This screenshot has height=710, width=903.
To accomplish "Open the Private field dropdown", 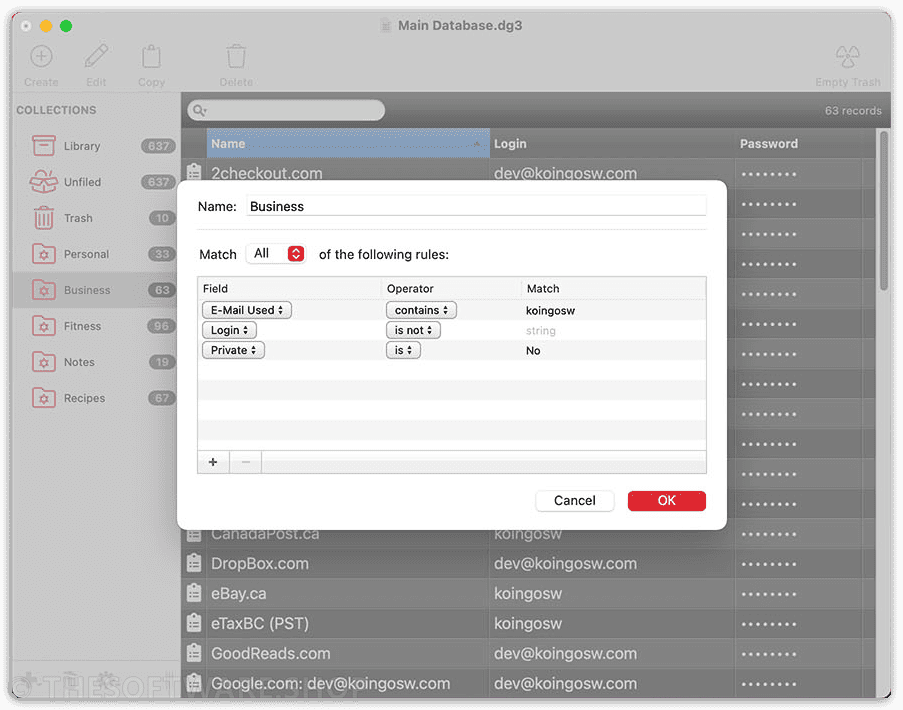I will pos(233,350).
